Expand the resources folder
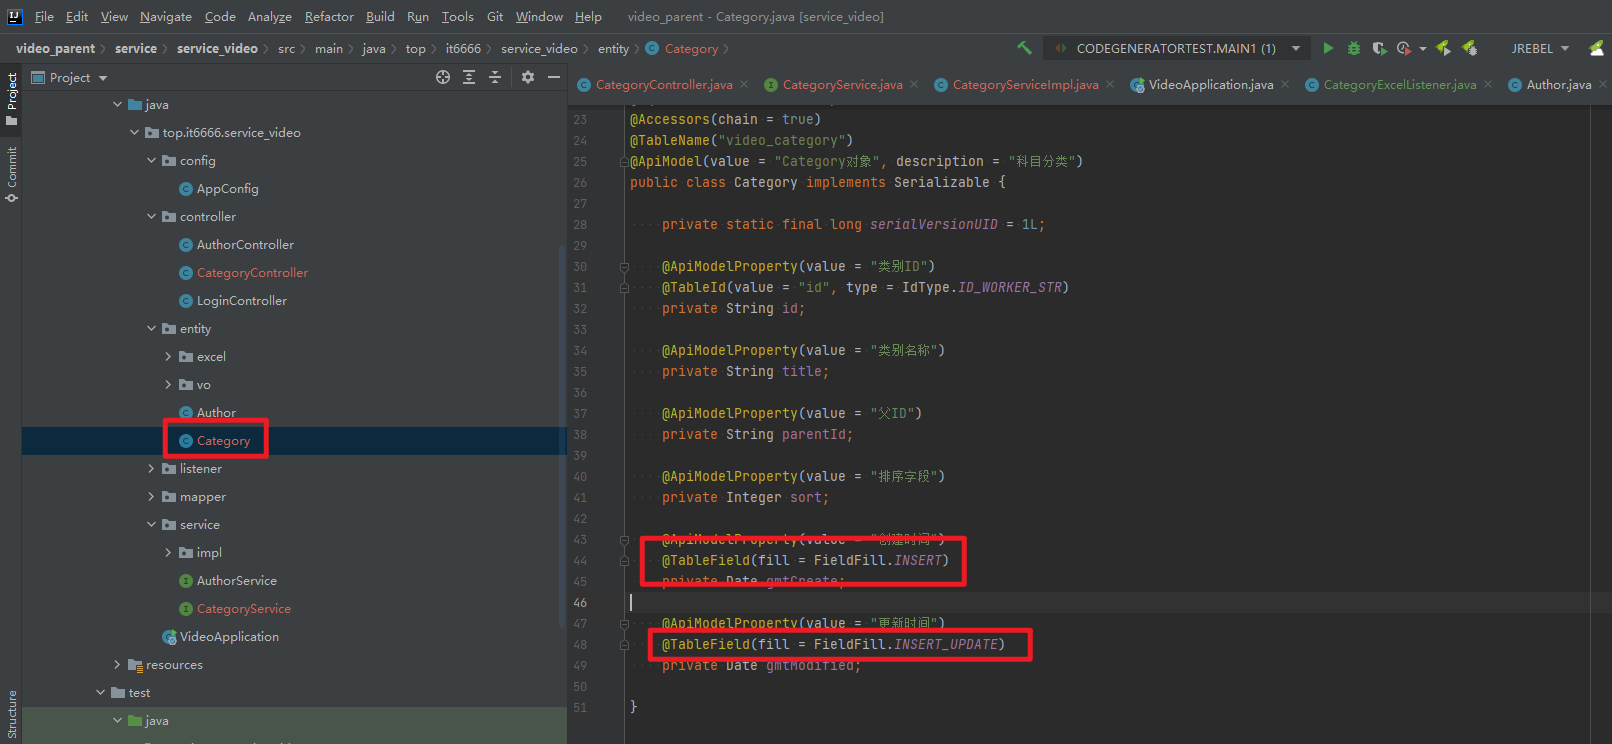Screen dimensions: 1612x744 coord(117,664)
